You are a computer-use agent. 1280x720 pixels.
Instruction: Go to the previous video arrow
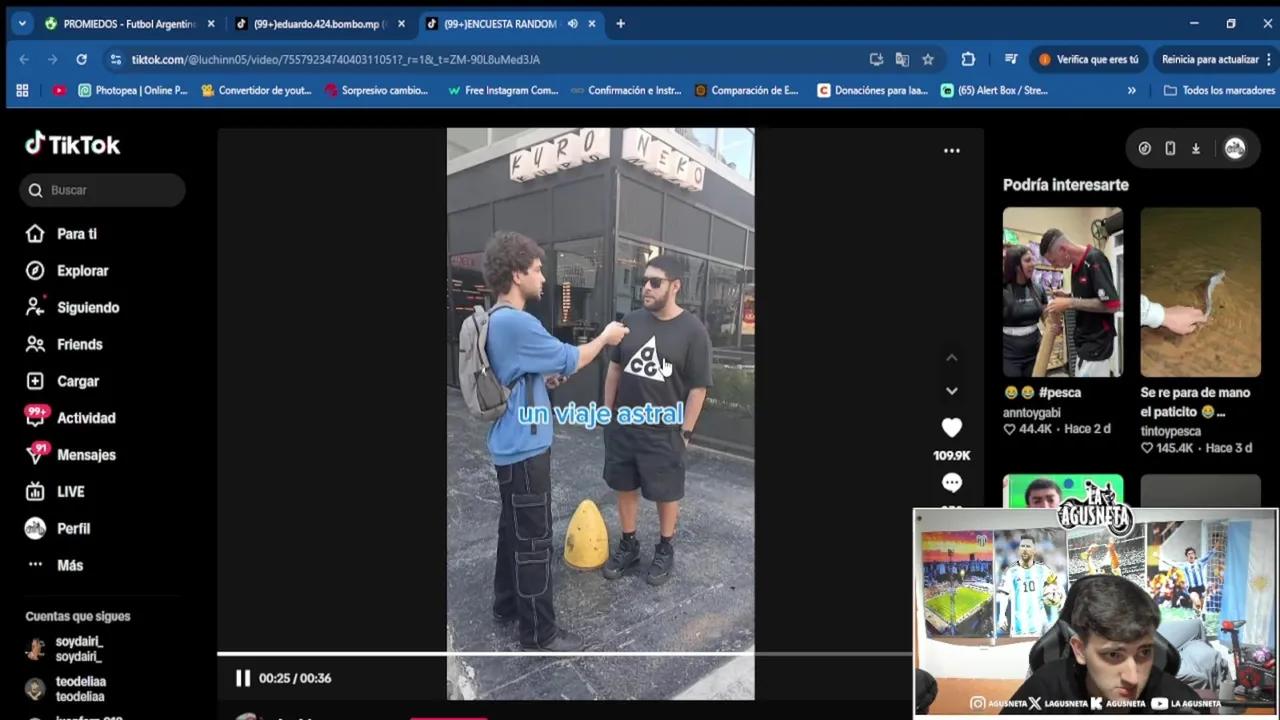click(951, 358)
